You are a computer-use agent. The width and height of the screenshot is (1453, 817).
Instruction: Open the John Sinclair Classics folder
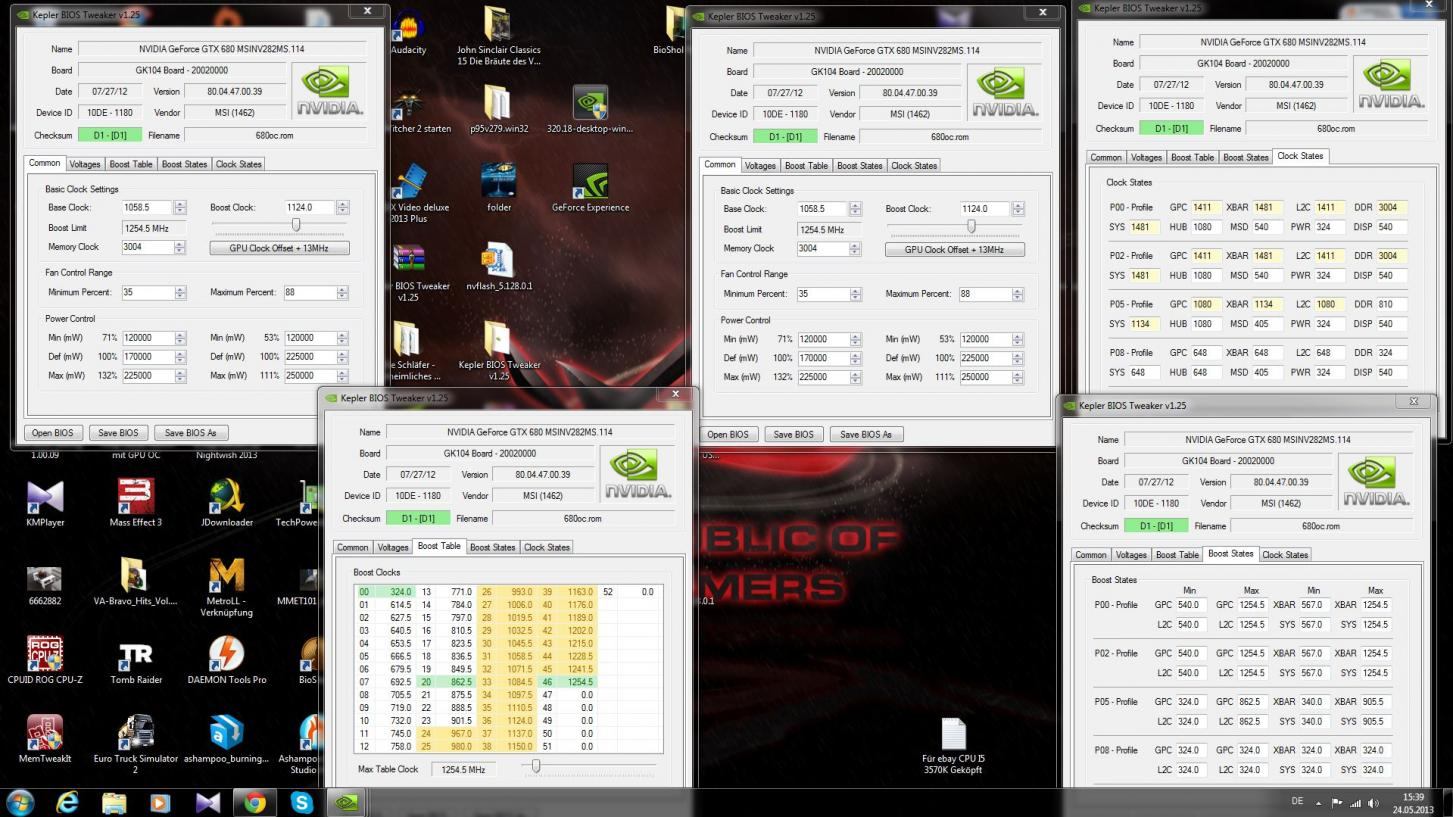[x=498, y=34]
